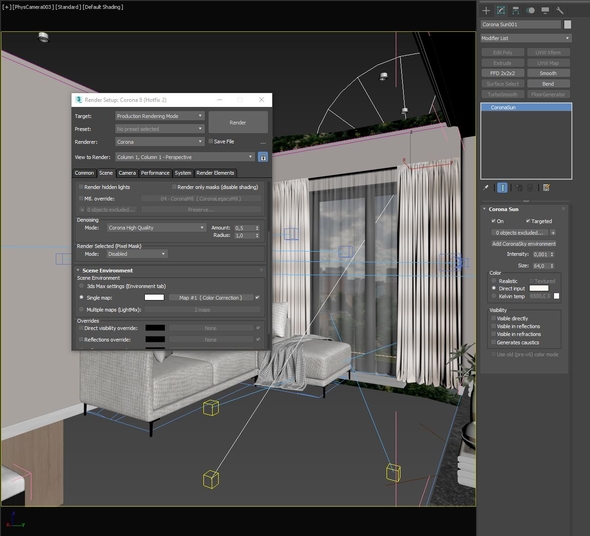
Task: Open the View to Render dropdown
Action: coord(185,157)
